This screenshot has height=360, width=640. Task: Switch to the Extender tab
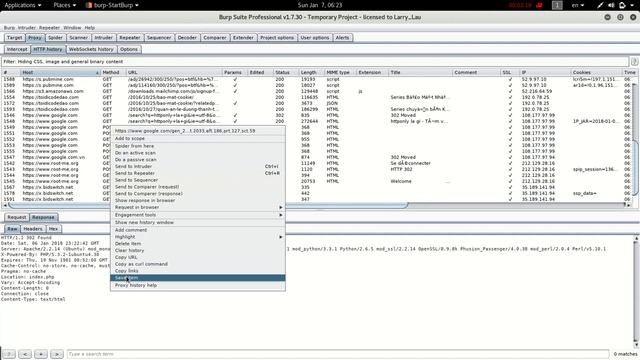[x=243, y=38]
